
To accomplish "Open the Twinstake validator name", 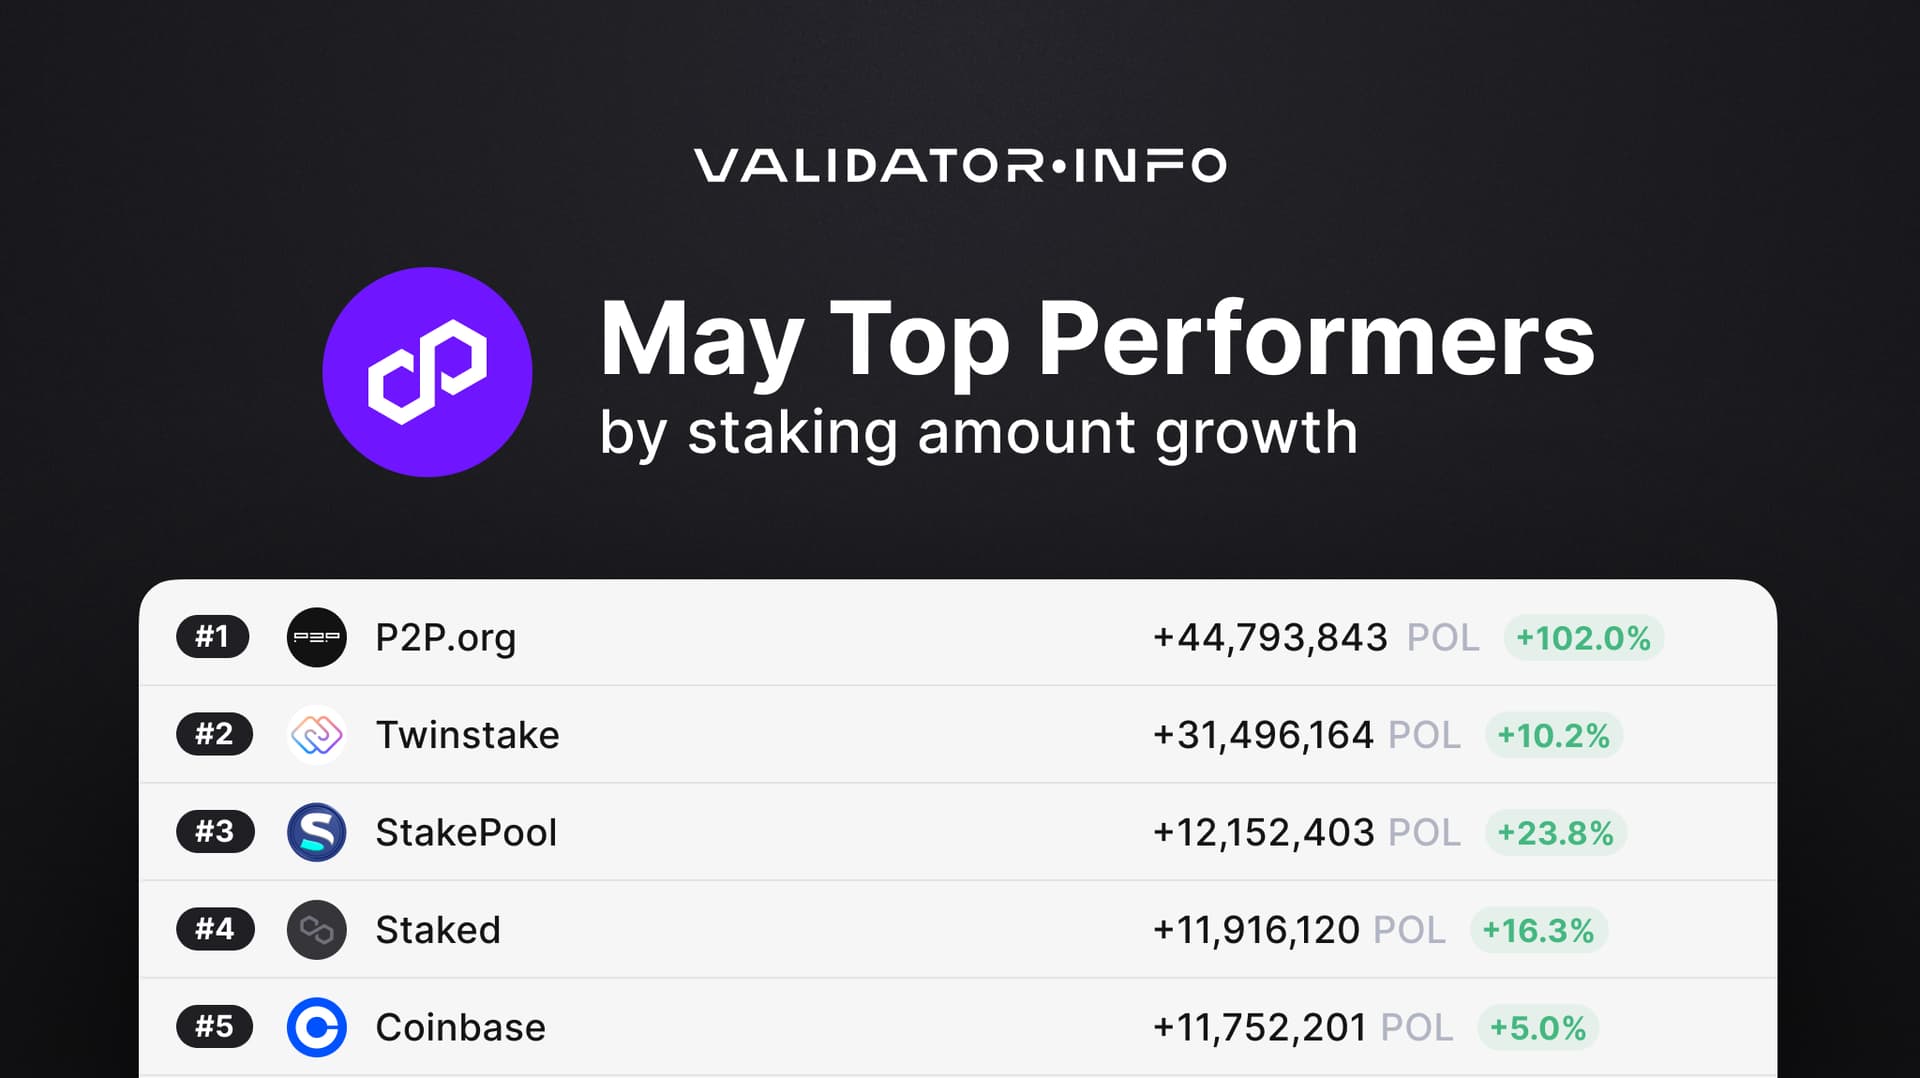I will (468, 735).
